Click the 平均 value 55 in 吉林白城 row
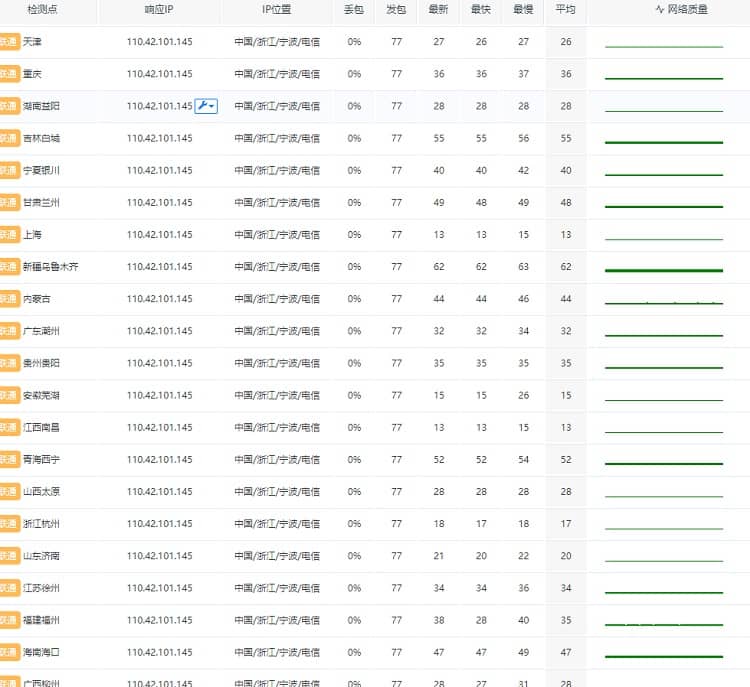 click(x=566, y=138)
